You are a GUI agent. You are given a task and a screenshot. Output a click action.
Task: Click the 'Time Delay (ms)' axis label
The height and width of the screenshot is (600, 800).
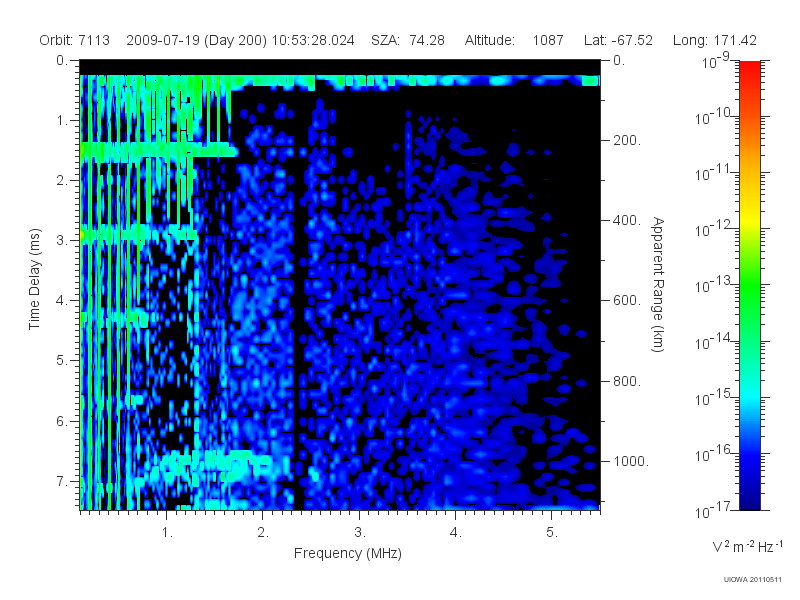(34, 279)
